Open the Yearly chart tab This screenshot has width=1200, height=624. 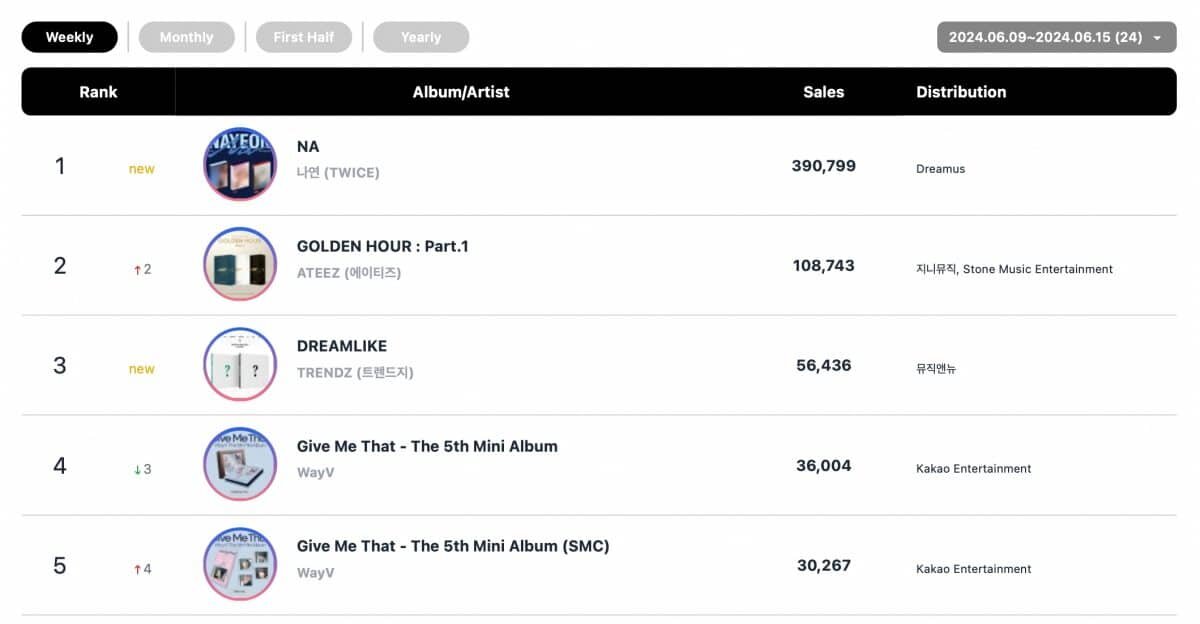(x=420, y=37)
